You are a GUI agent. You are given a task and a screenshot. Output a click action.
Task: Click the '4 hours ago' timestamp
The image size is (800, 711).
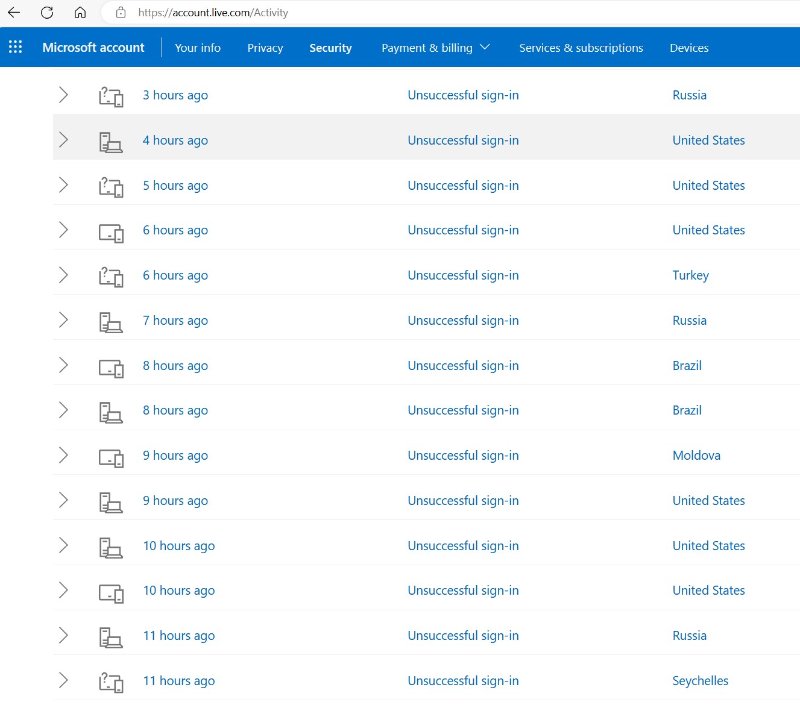175,140
